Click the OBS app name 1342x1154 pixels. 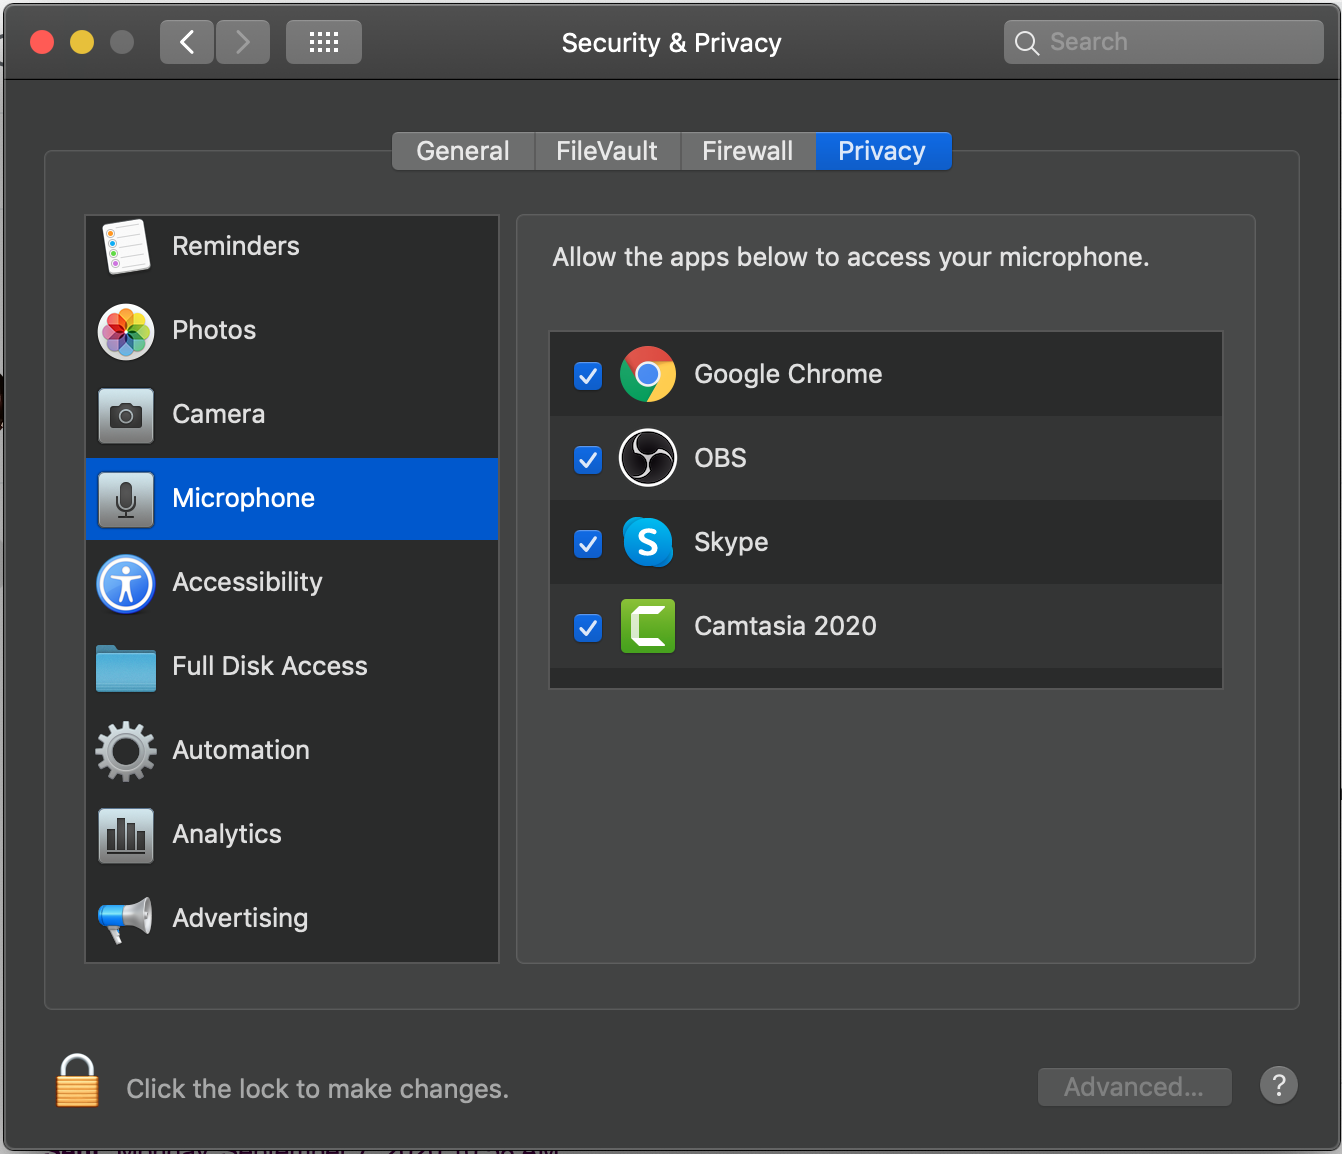coord(720,458)
